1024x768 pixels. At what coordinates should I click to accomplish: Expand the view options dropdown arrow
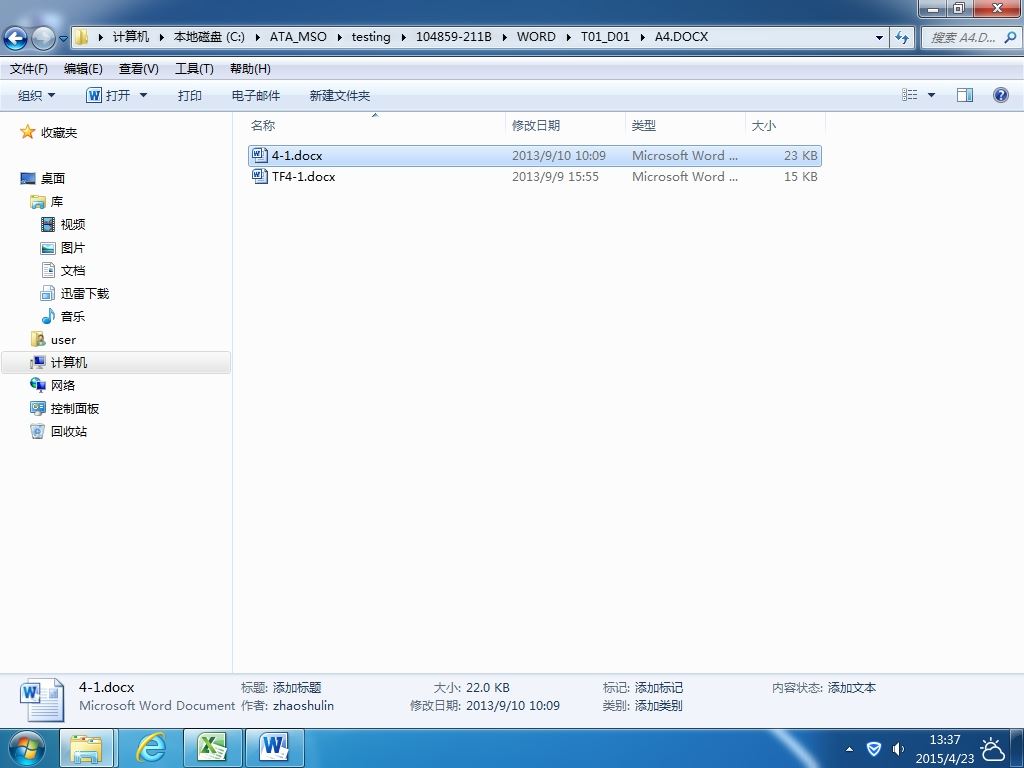[x=931, y=95]
